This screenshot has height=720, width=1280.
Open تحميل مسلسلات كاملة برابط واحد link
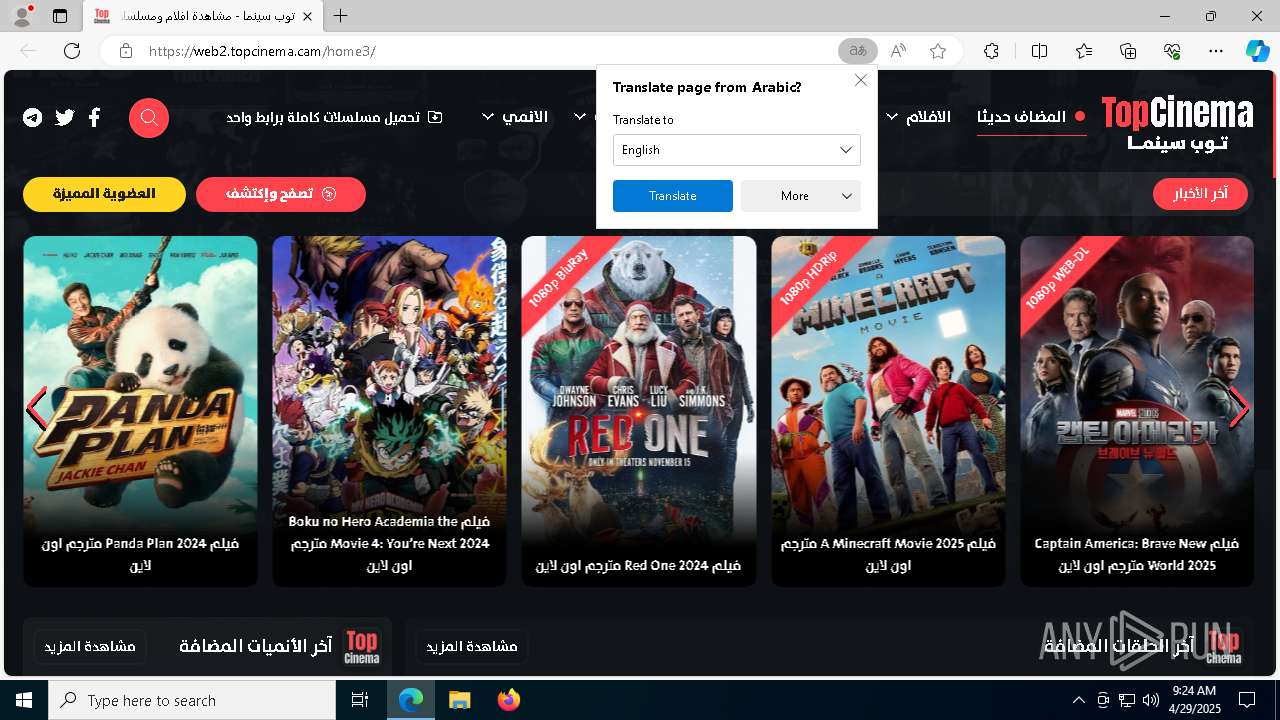coord(335,117)
